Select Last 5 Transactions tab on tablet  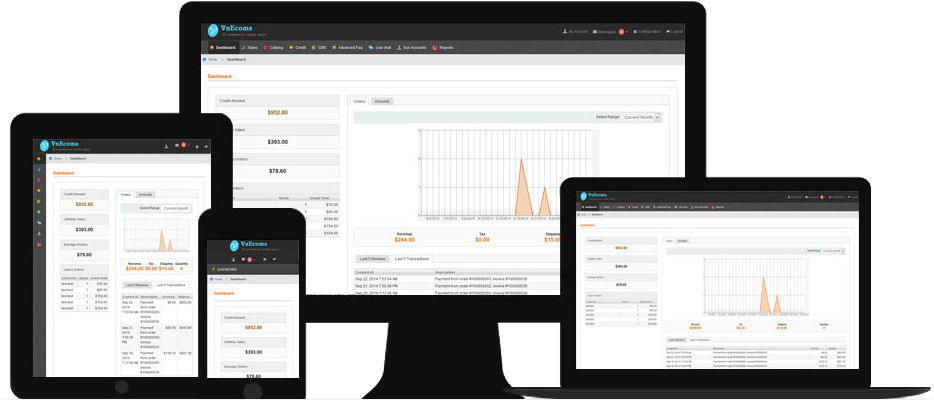[170, 285]
